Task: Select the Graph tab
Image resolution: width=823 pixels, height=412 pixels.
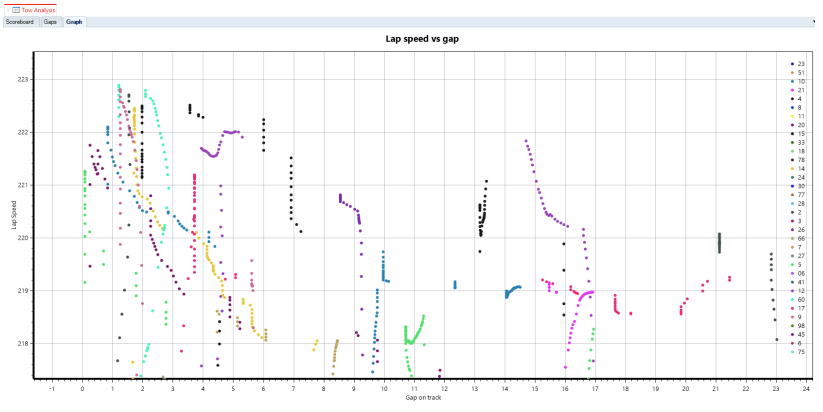Action: [74, 22]
